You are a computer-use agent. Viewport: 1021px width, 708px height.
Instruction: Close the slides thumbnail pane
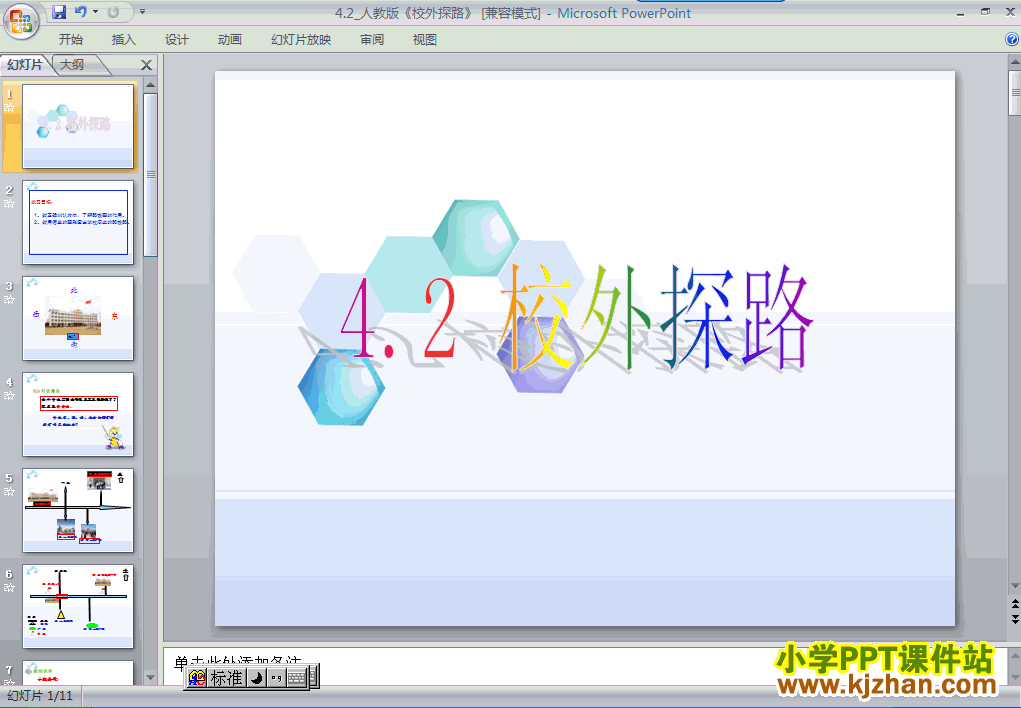[147, 65]
